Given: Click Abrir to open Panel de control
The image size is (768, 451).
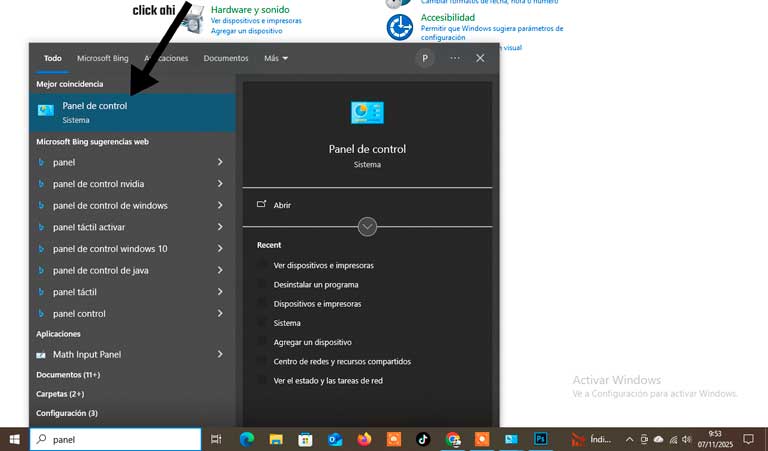Looking at the screenshot, I should pos(282,205).
